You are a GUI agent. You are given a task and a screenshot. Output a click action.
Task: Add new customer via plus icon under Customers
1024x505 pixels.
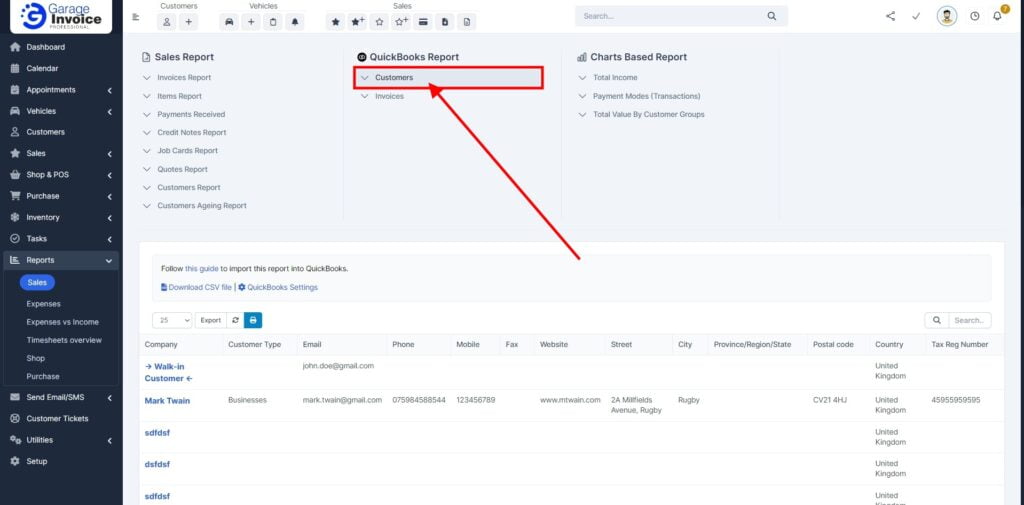tap(188, 22)
